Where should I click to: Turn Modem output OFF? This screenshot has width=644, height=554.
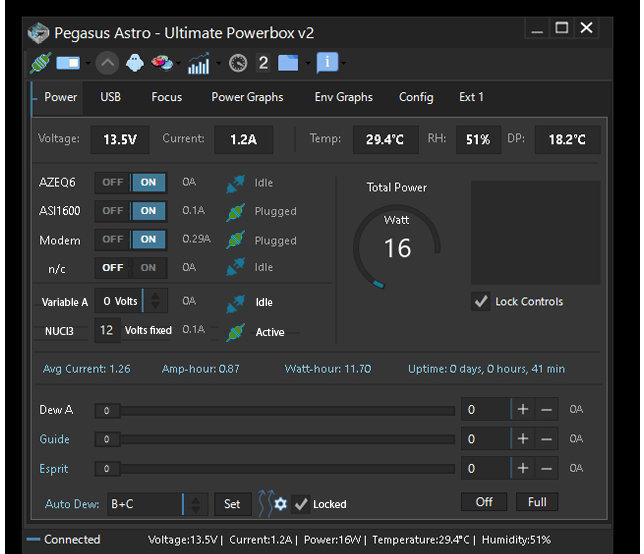(113, 239)
